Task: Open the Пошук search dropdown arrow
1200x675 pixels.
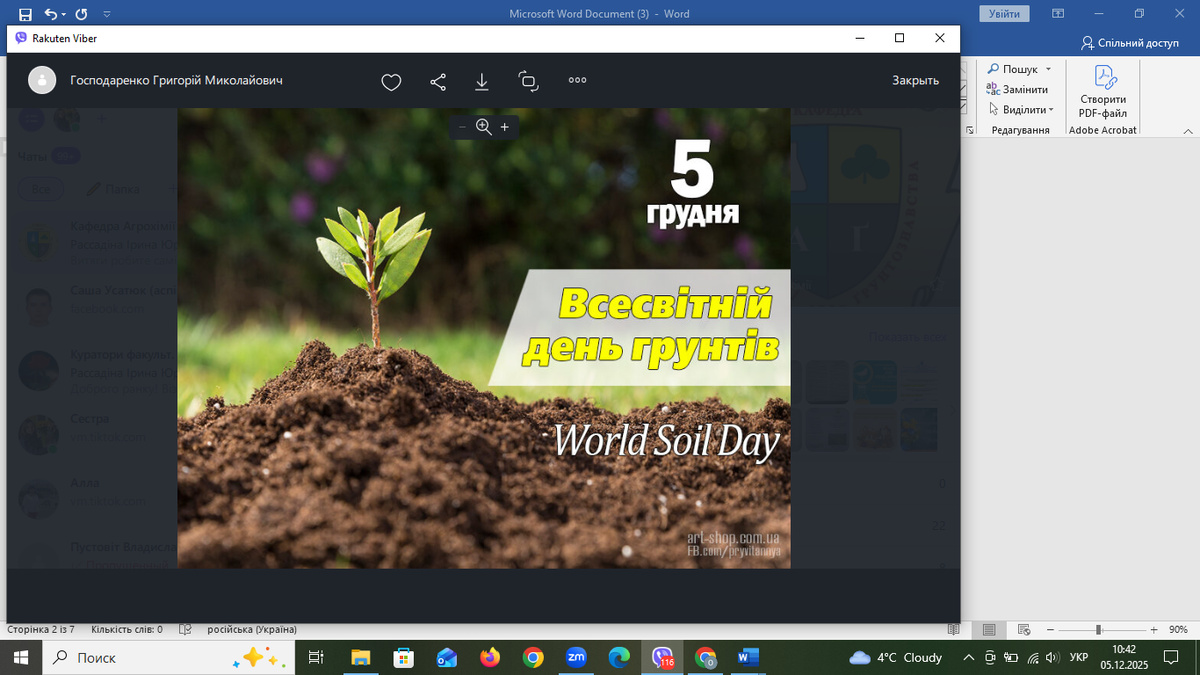Action: 1048,69
